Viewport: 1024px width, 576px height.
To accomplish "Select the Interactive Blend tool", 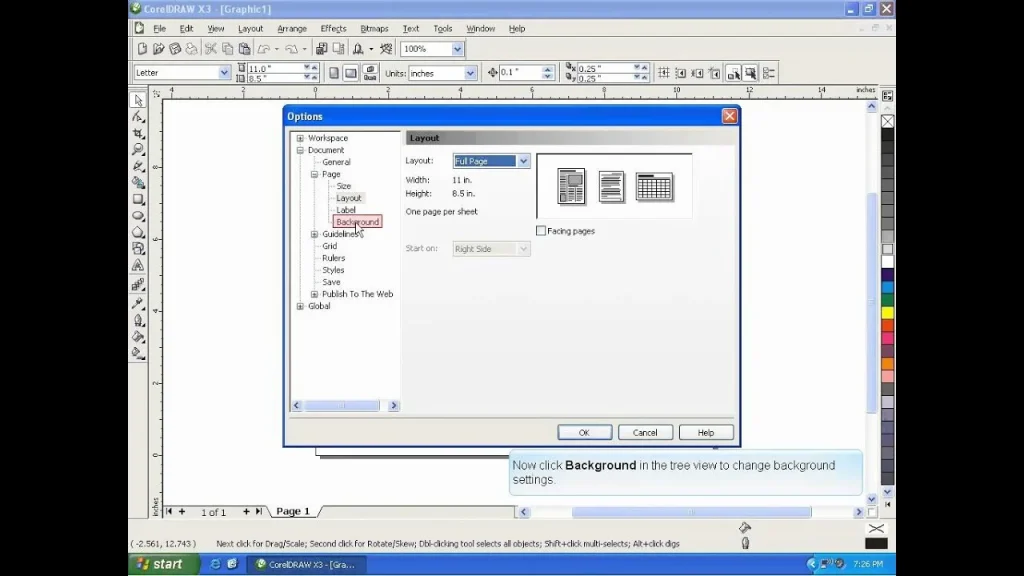I will [138, 285].
